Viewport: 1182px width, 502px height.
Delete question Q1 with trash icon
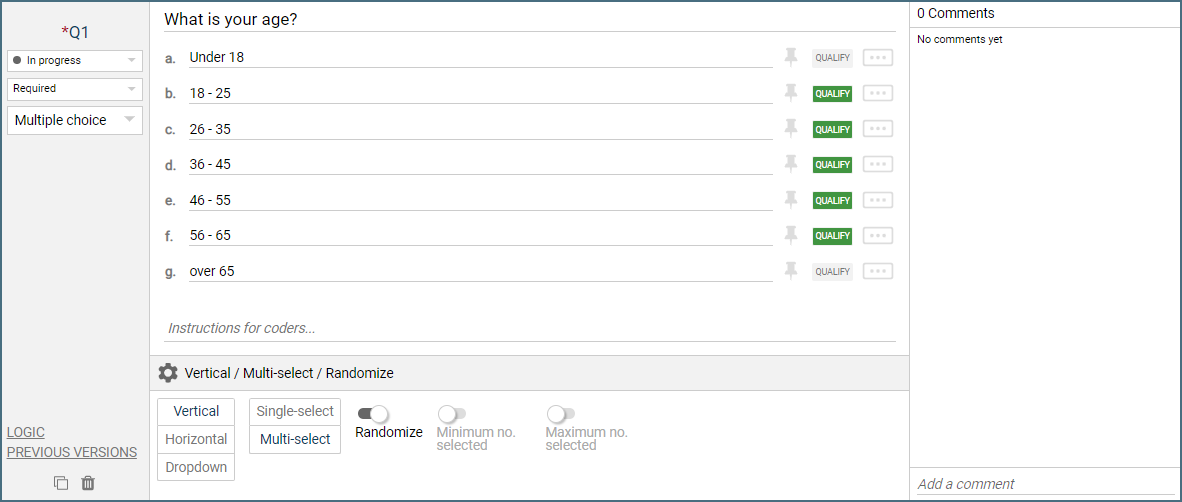pos(88,483)
